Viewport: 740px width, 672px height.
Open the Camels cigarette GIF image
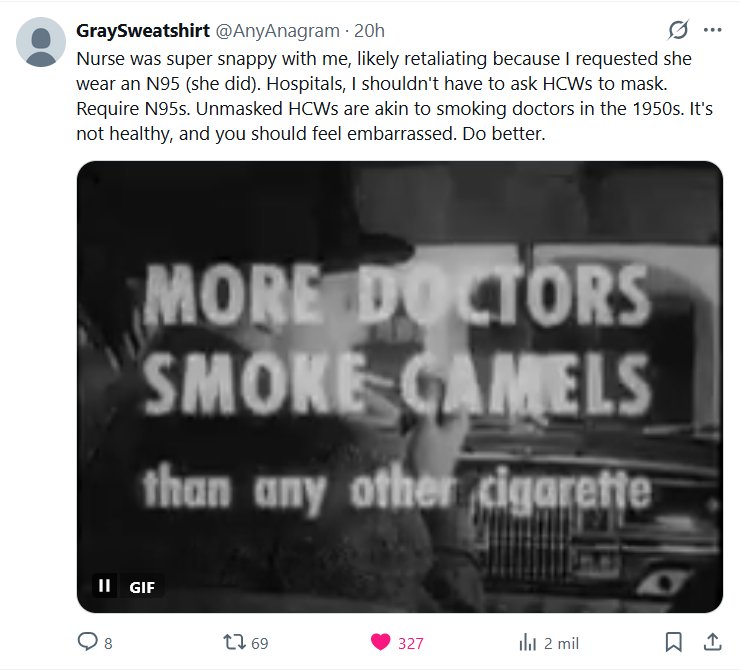tap(400, 386)
